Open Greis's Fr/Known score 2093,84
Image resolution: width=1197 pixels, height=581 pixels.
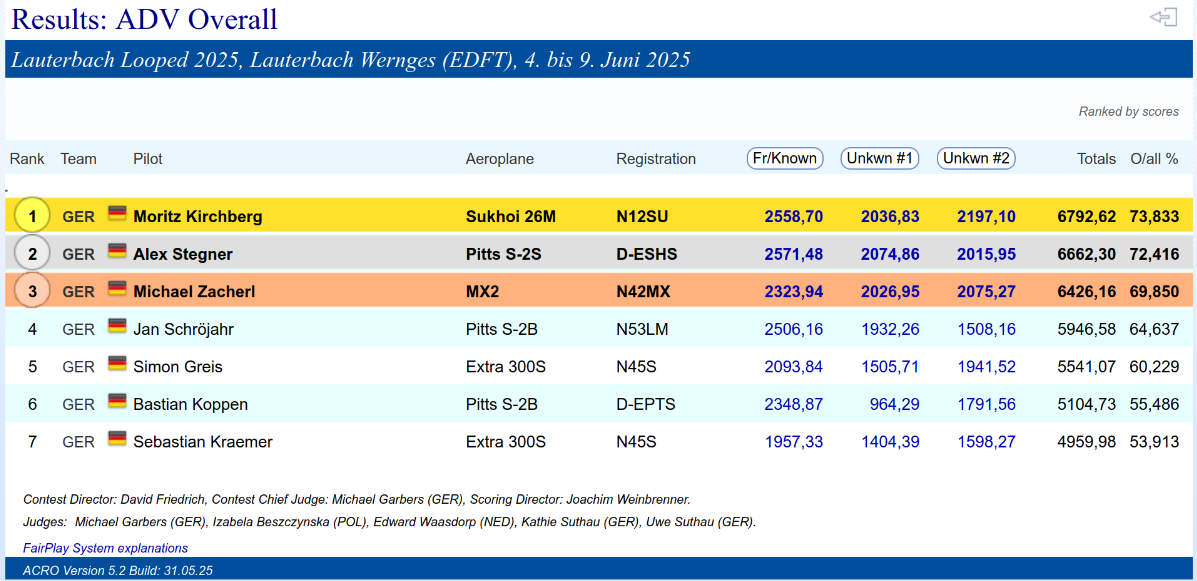[x=794, y=366]
